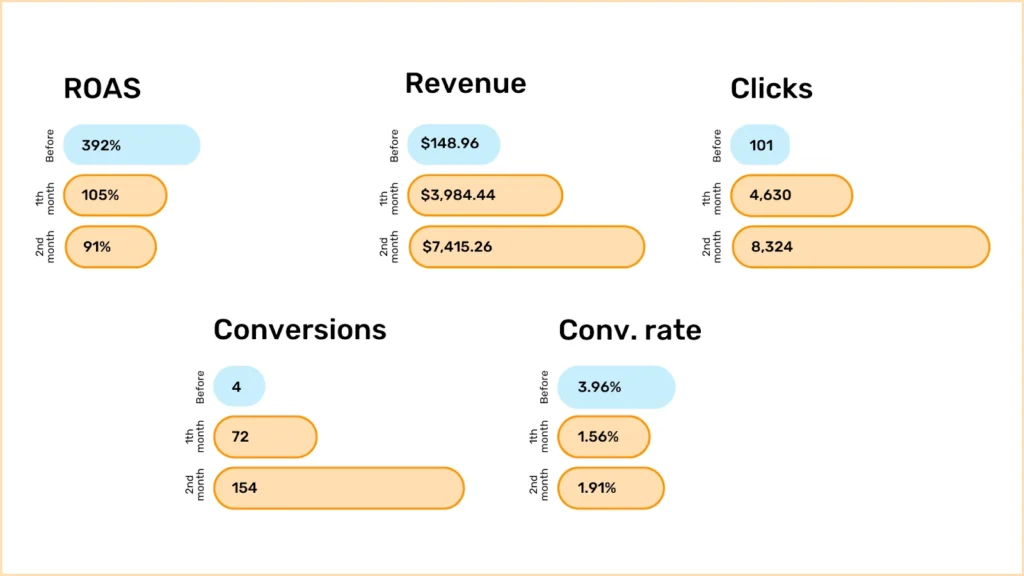The image size is (1024, 576).
Task: Click the Clicks heading
Action: point(771,89)
